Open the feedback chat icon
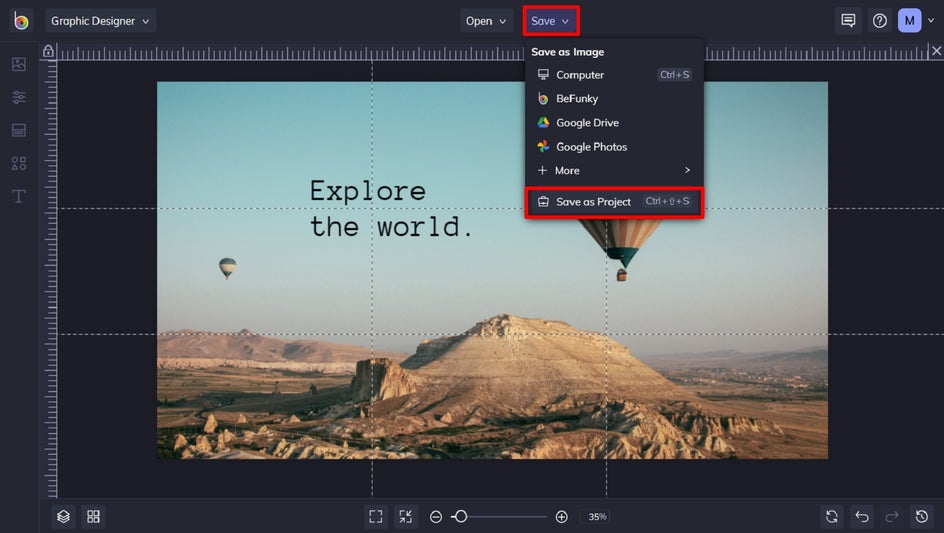Image resolution: width=944 pixels, height=533 pixels. tap(848, 20)
